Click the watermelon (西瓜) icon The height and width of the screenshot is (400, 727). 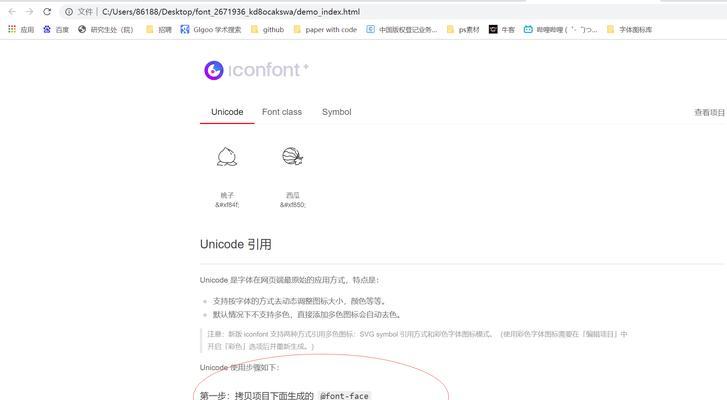[x=293, y=157]
